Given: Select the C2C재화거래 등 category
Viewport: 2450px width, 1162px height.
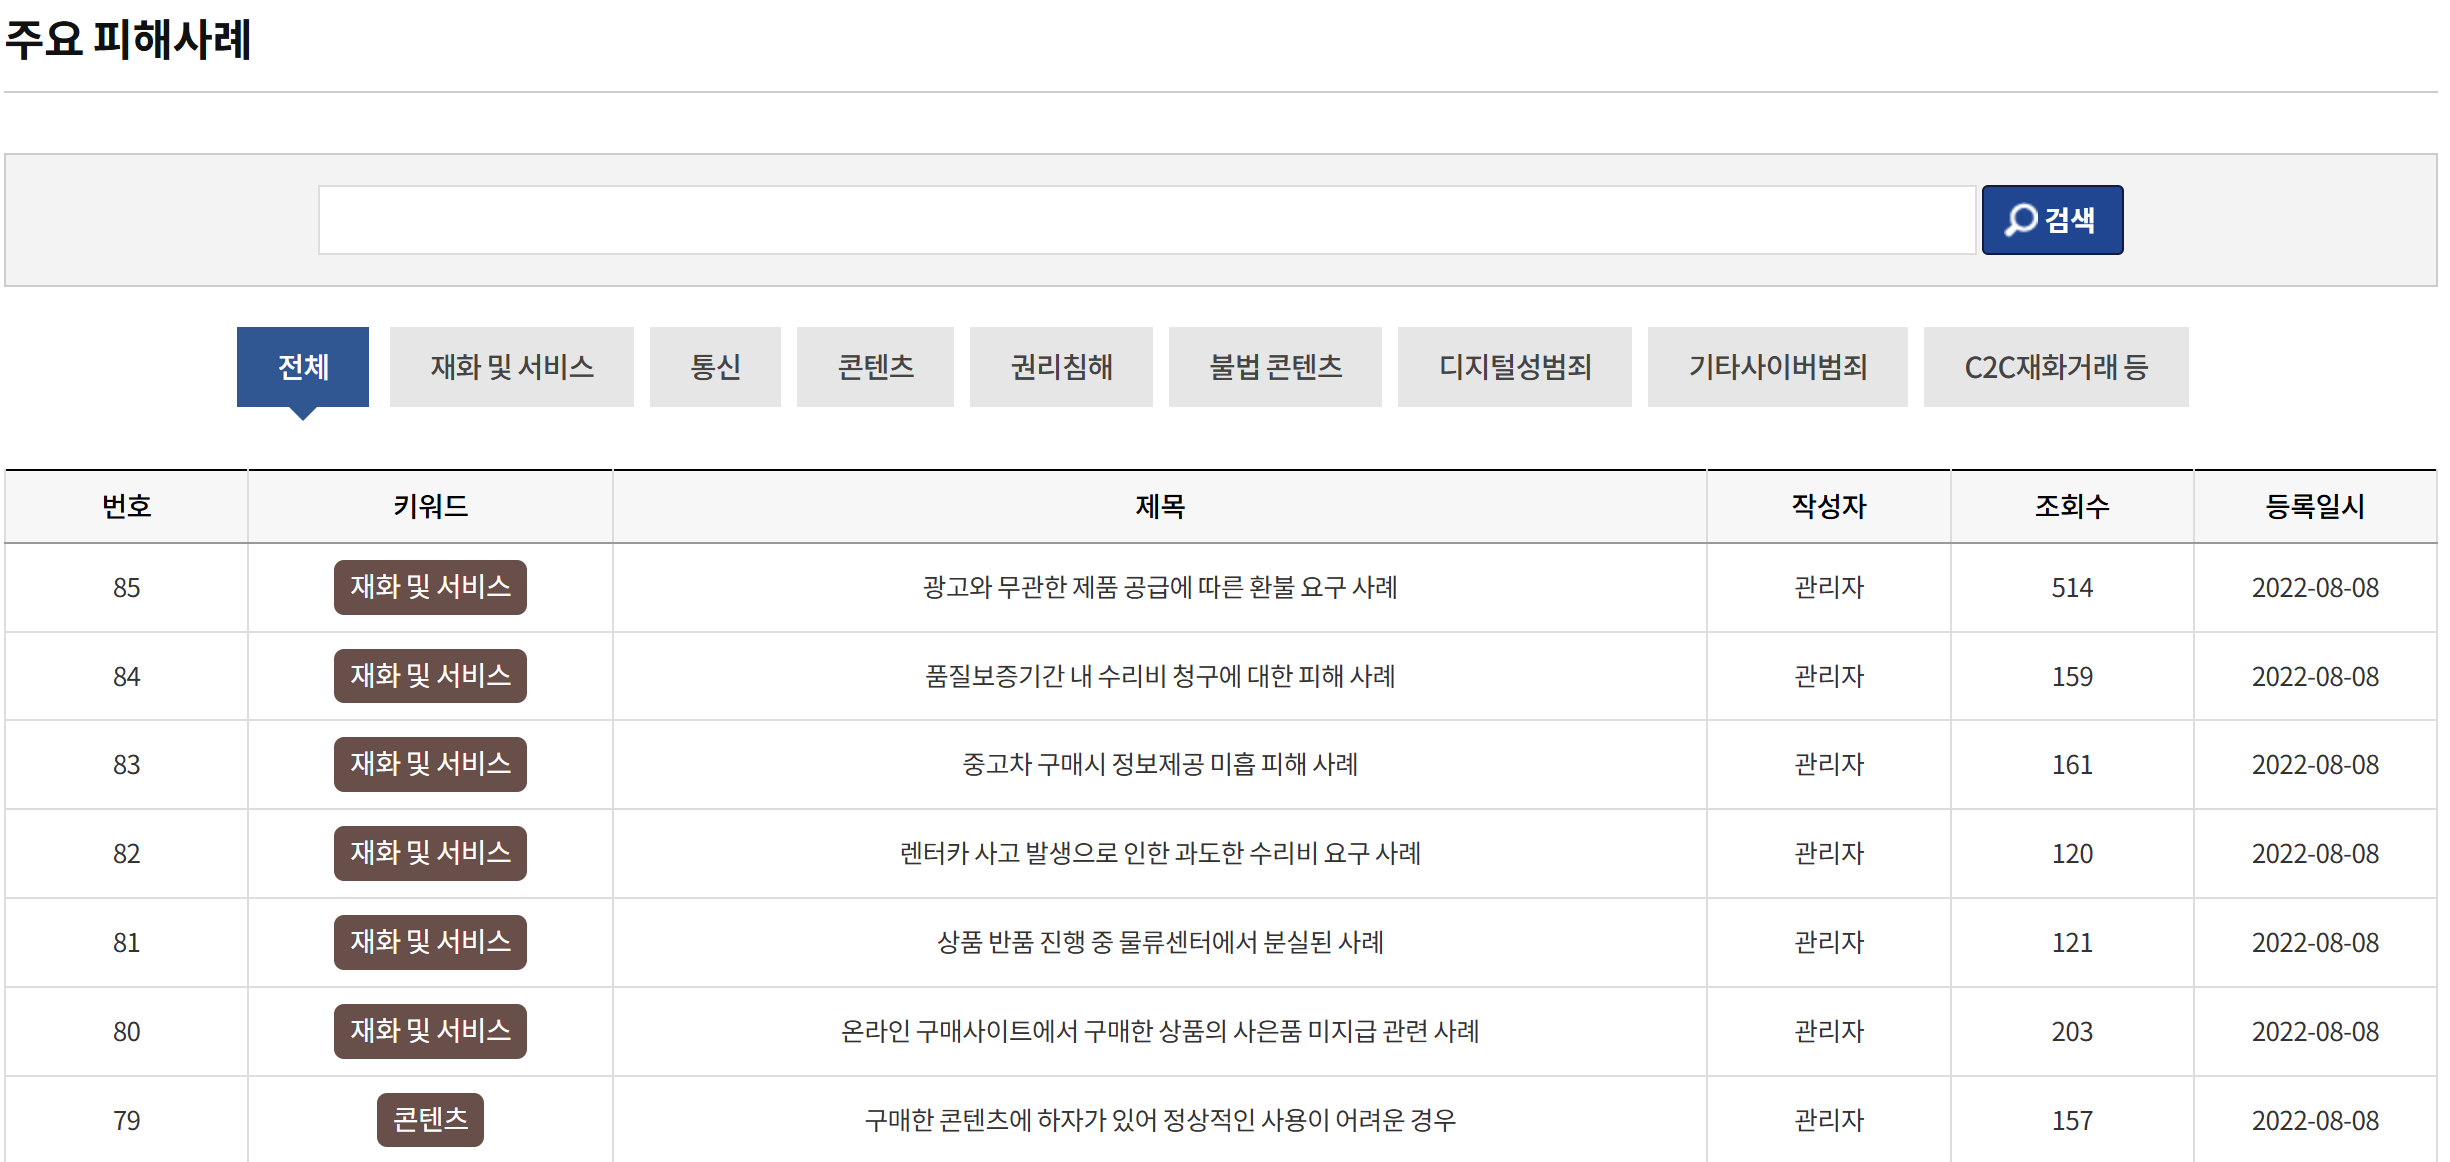Looking at the screenshot, I should pos(2055,366).
